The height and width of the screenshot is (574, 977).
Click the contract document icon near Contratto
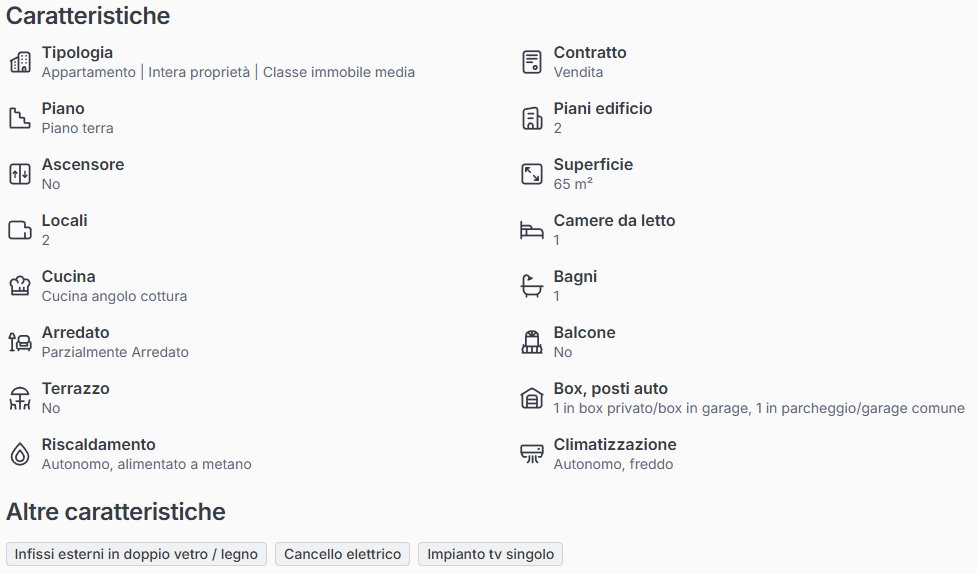[x=532, y=62]
